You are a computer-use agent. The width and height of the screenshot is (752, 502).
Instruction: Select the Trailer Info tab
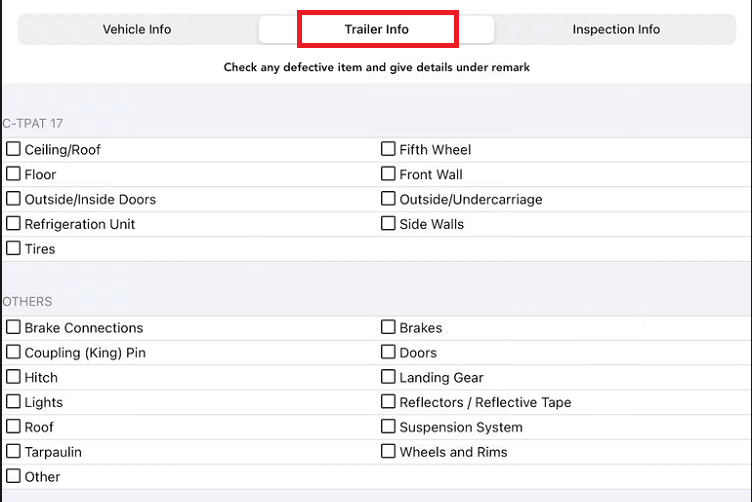(x=377, y=29)
